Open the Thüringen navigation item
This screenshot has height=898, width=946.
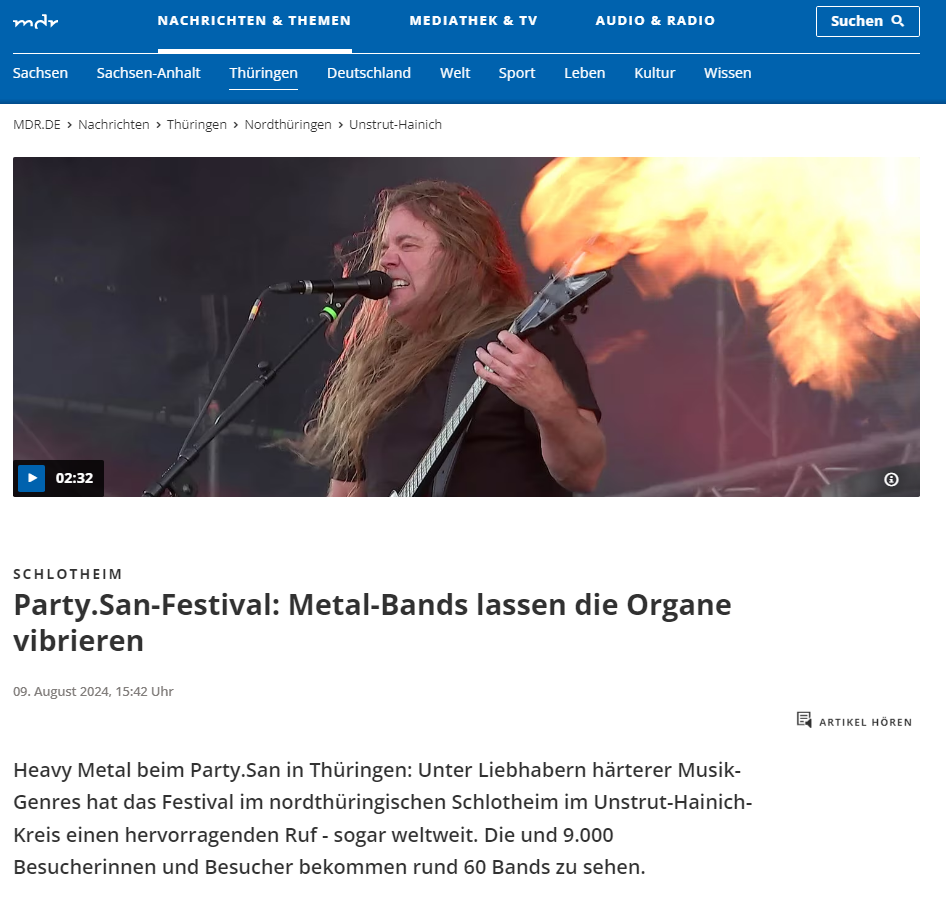(x=264, y=73)
